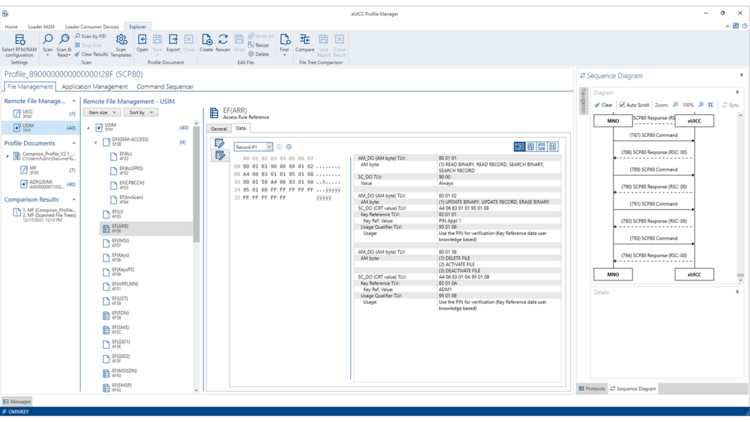This screenshot has height=422, width=750.
Task: Select UICC in Remote File Management
Action: pyautogui.click(x=40, y=113)
